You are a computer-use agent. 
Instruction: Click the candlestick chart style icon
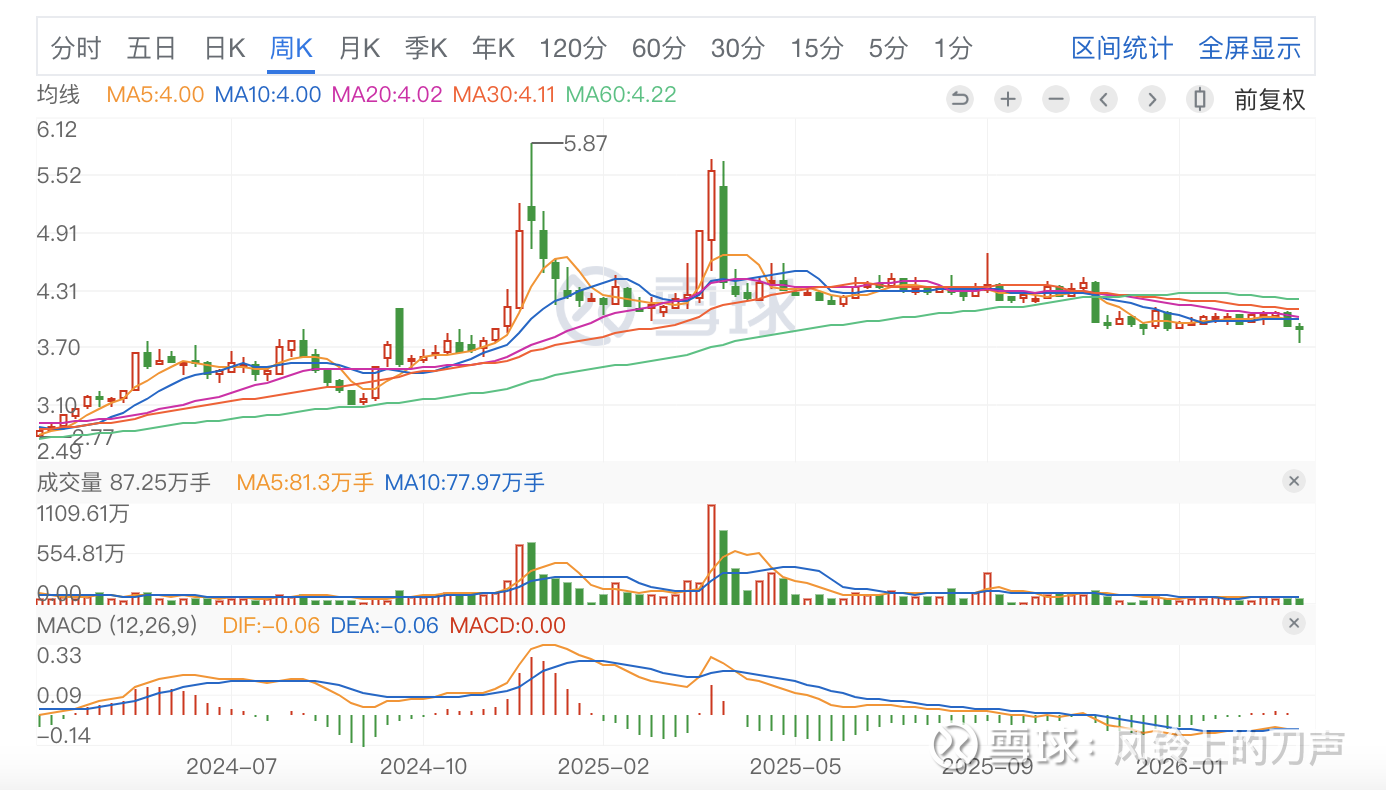[1200, 99]
